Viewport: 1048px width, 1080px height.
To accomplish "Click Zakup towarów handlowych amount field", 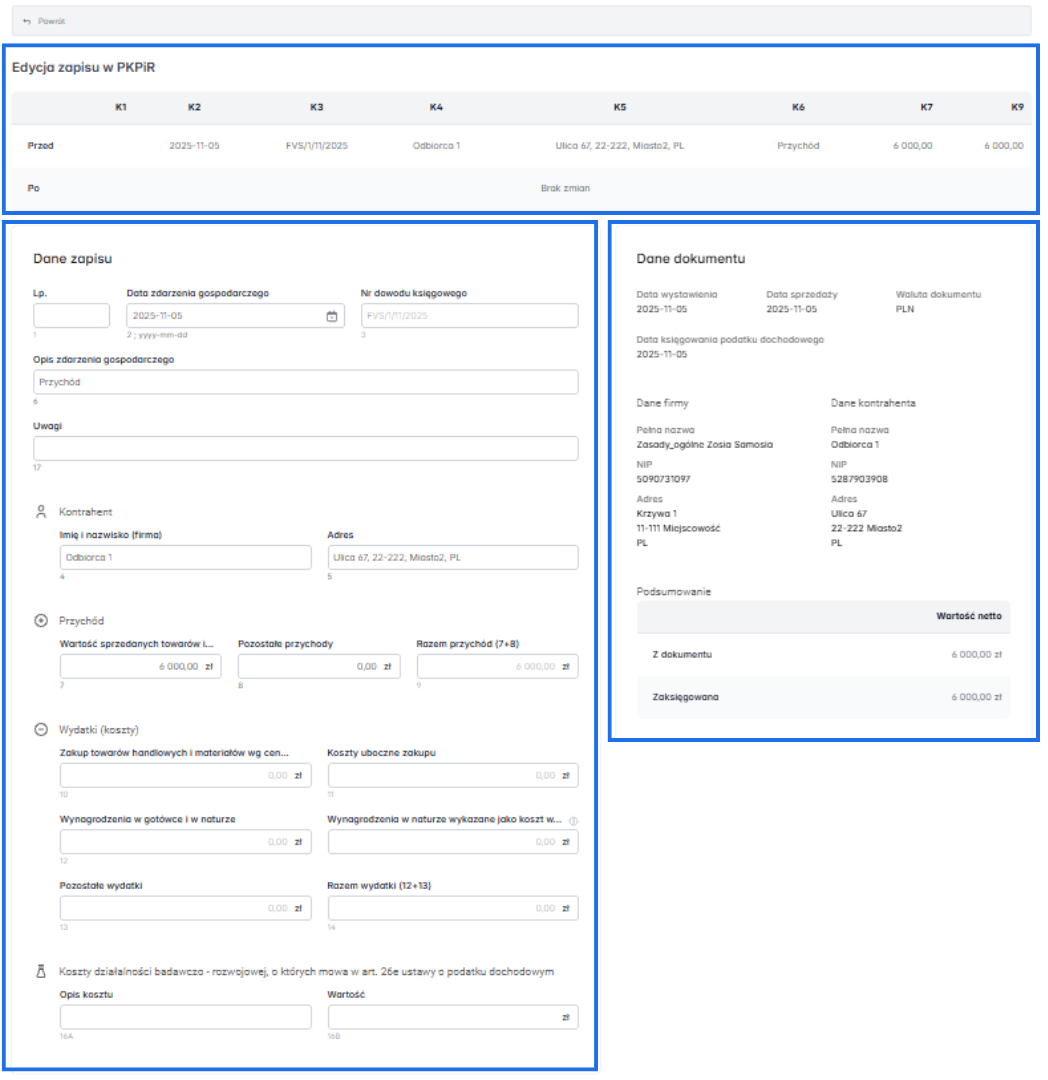I will pos(186,776).
